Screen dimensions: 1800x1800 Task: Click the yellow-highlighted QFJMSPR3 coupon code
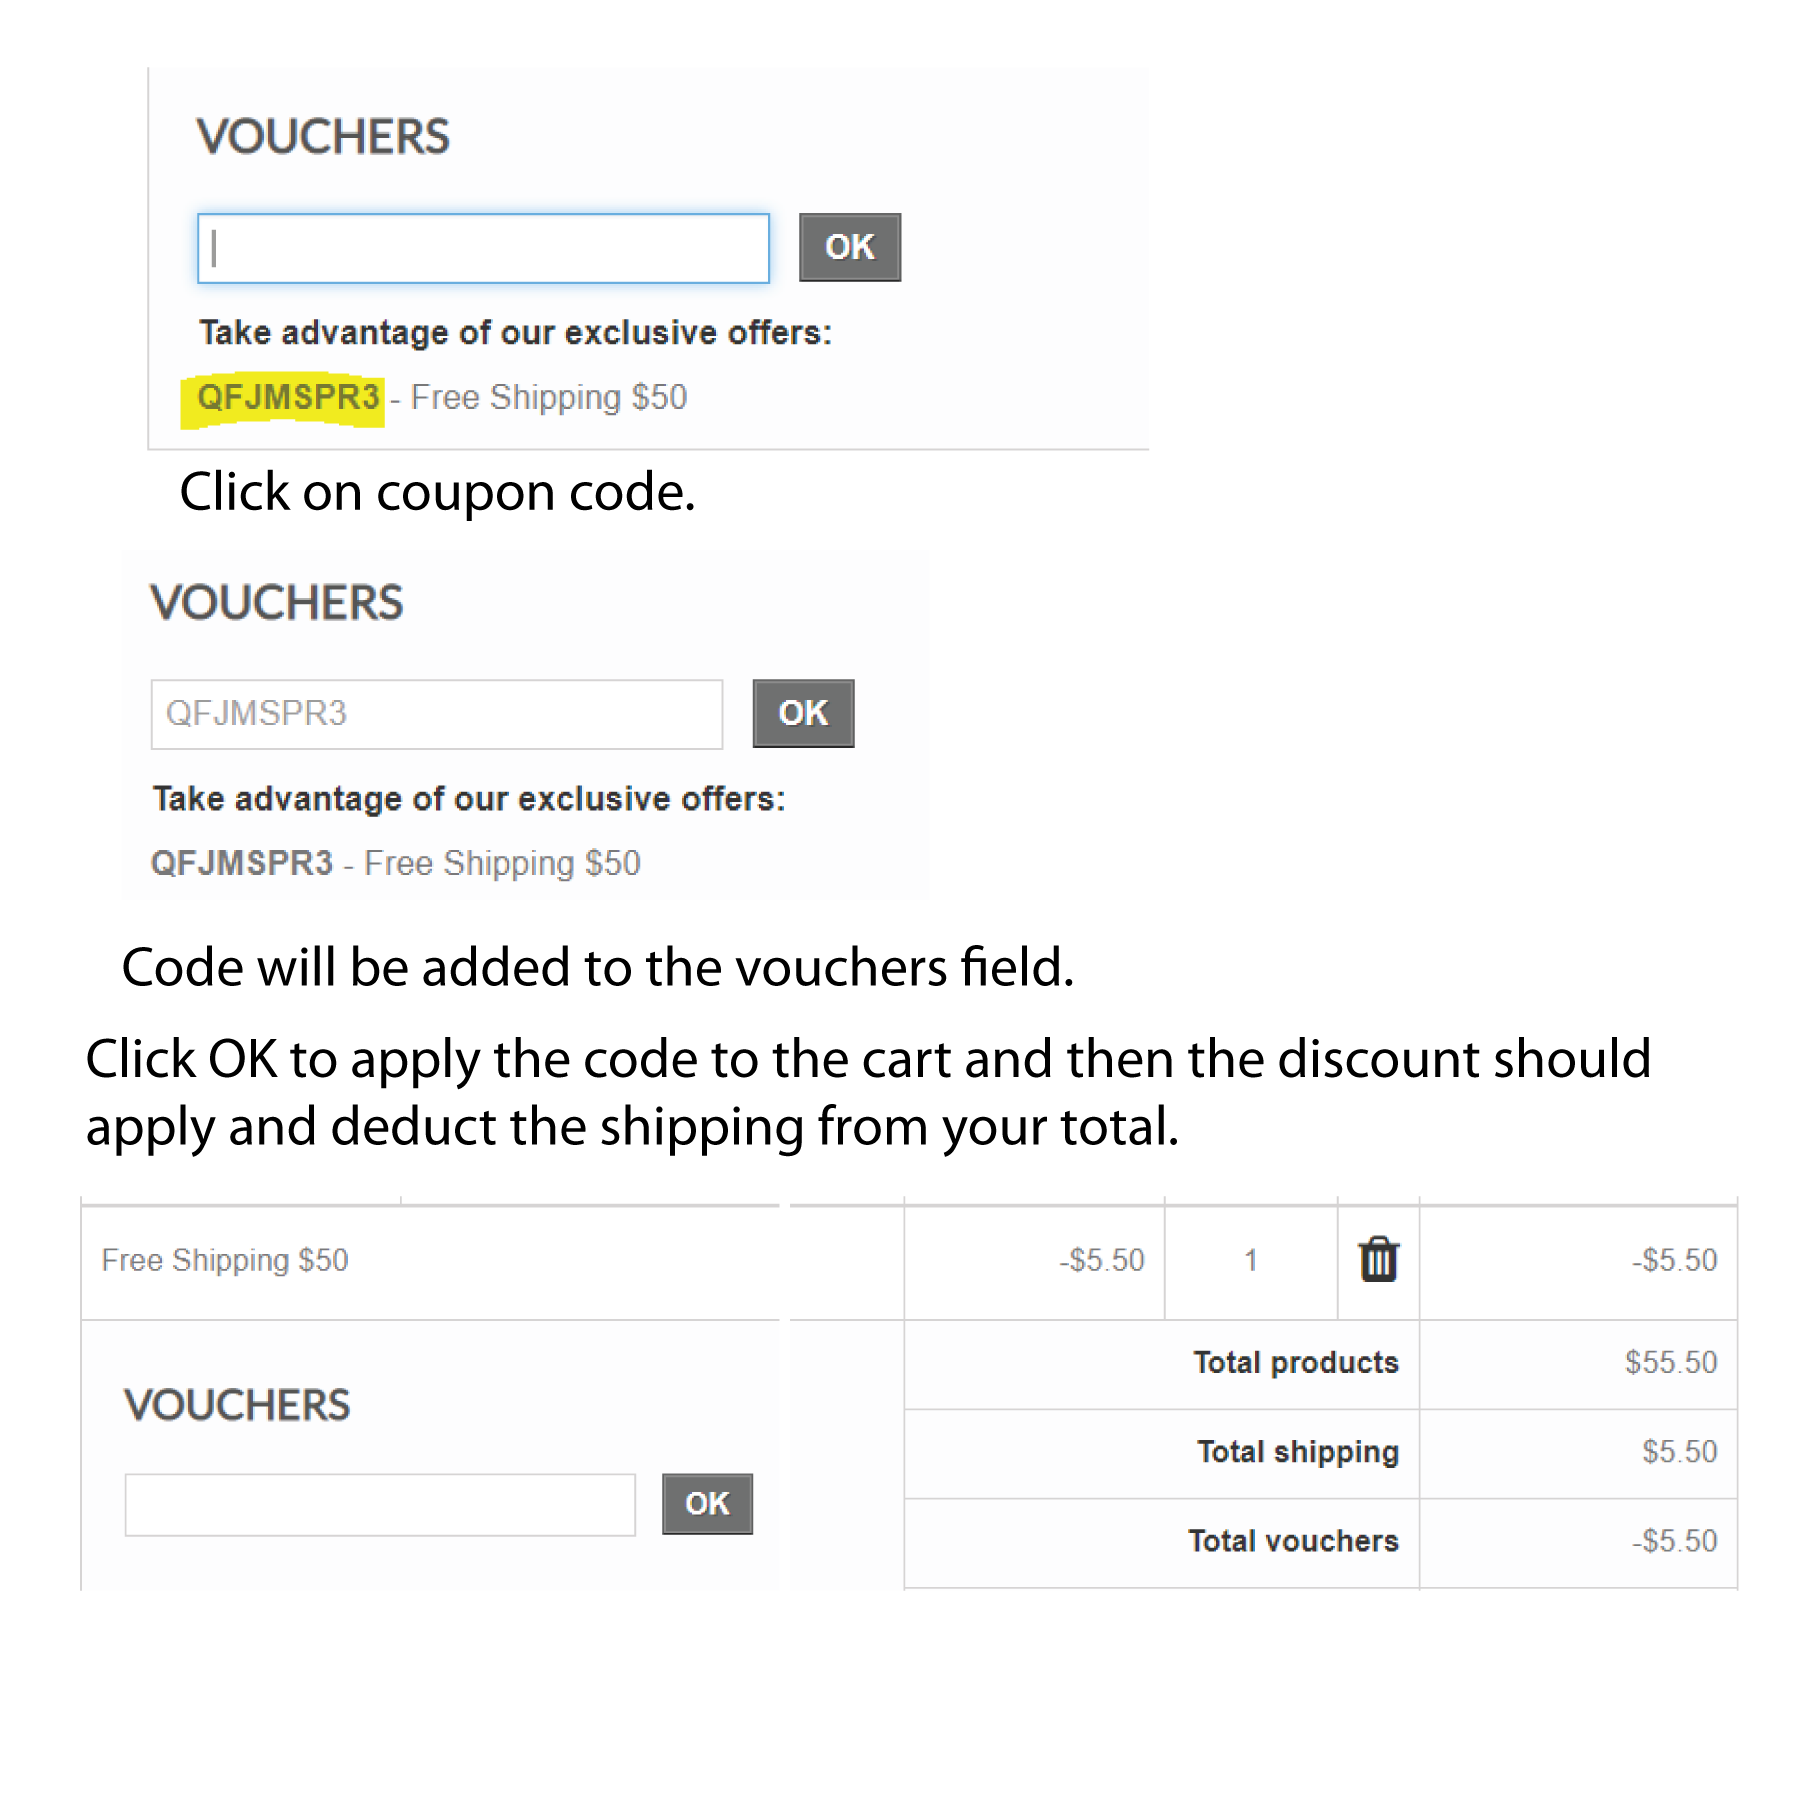288,397
